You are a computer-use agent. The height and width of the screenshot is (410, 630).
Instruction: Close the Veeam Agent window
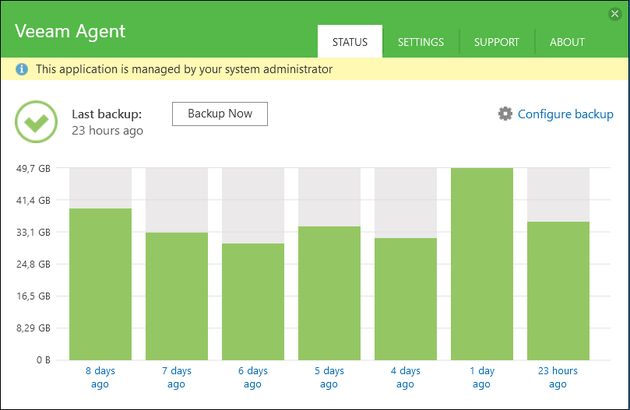pyautogui.click(x=615, y=14)
